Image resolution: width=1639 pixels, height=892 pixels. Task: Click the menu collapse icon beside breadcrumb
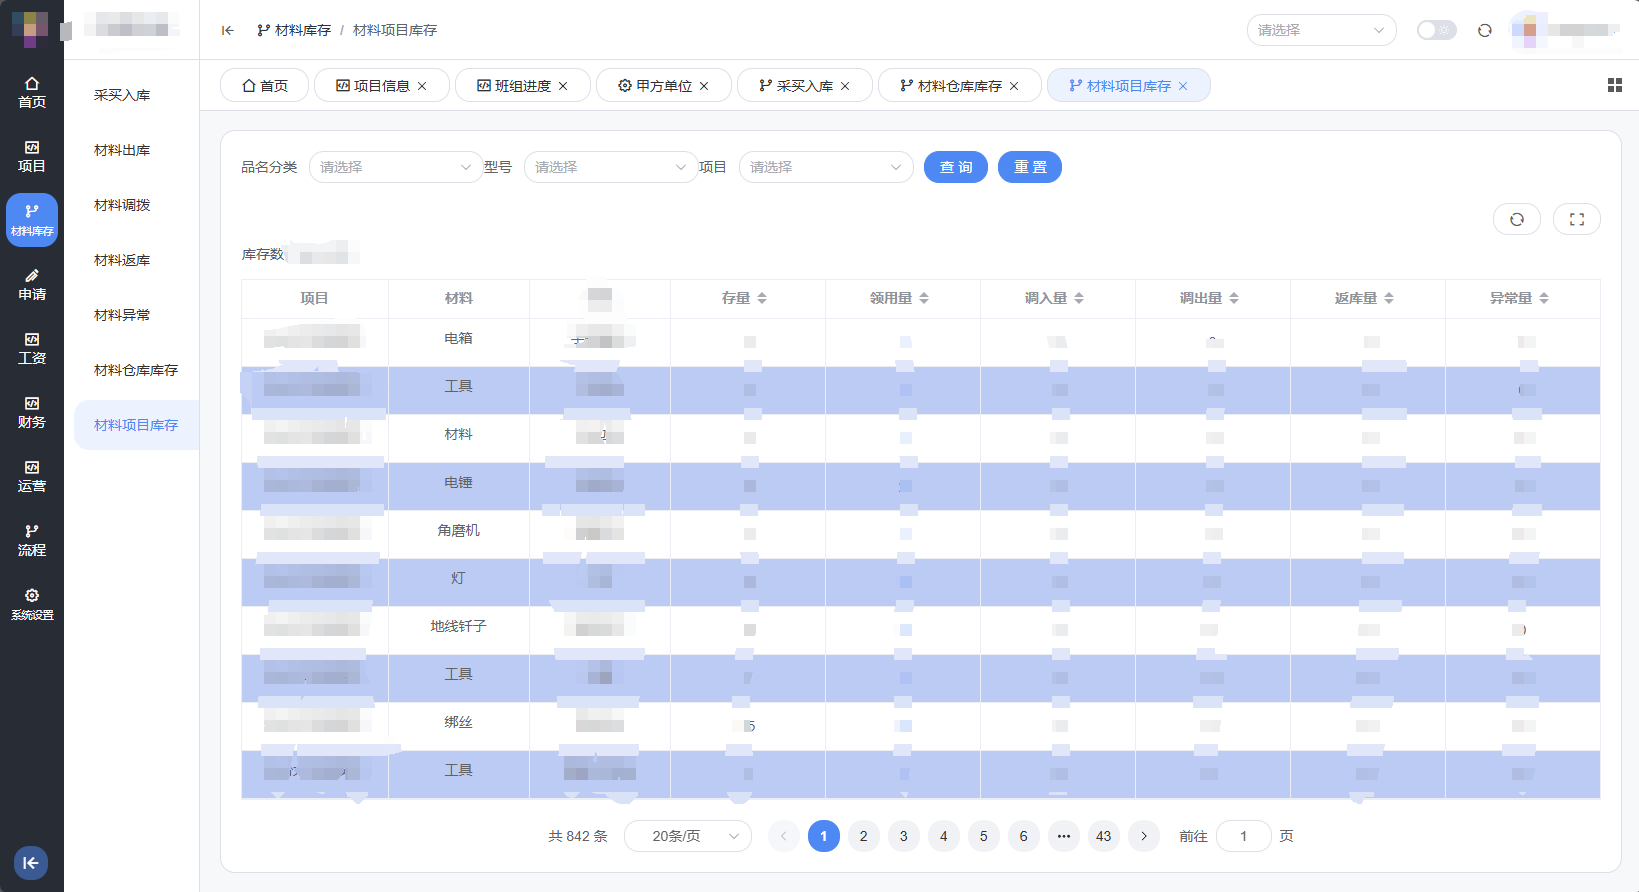[228, 30]
